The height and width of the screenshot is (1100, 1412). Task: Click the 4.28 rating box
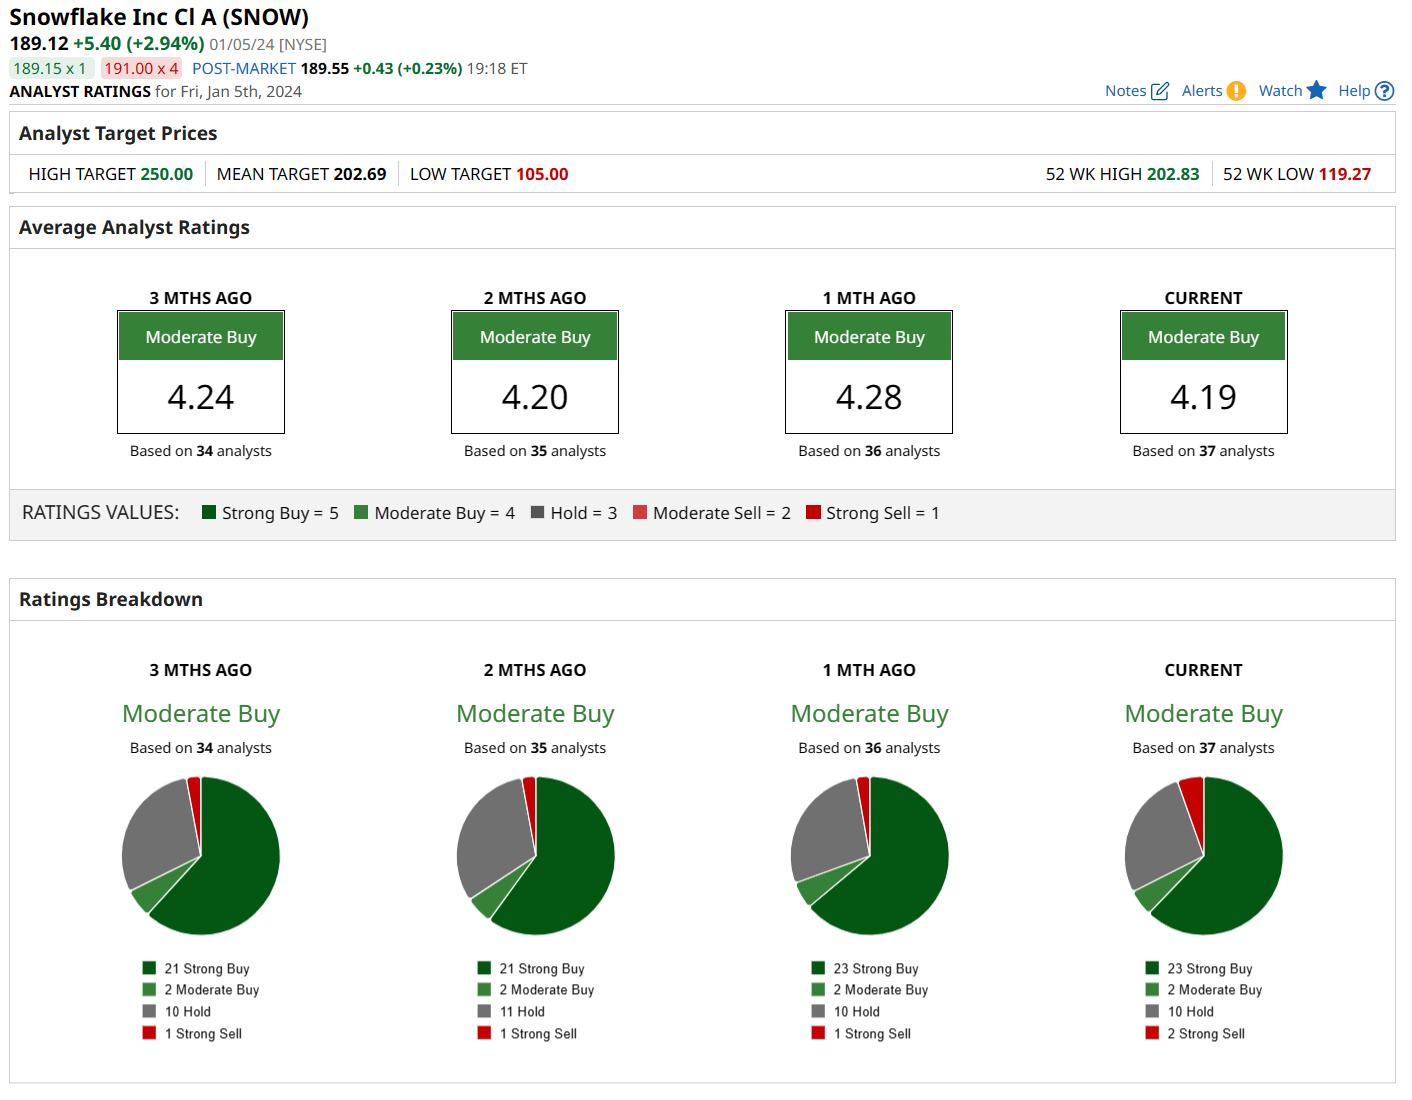click(x=869, y=372)
